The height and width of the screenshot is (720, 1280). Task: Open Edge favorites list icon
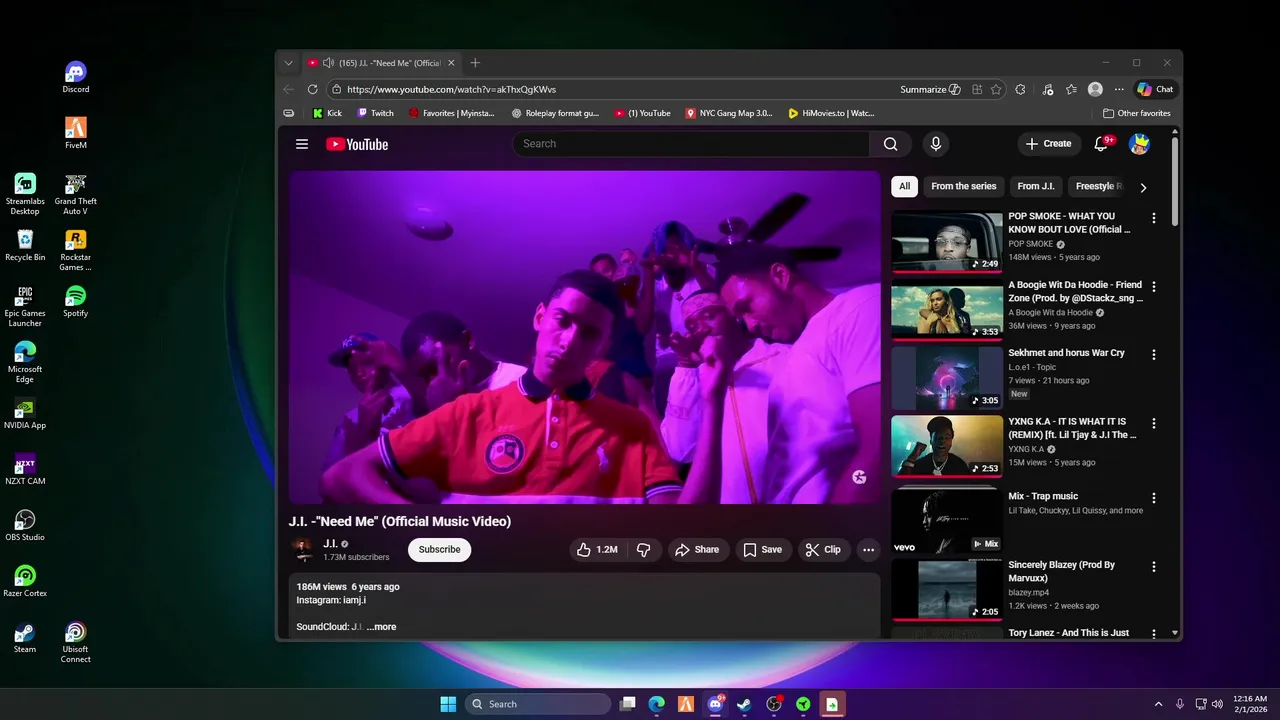point(1071,89)
